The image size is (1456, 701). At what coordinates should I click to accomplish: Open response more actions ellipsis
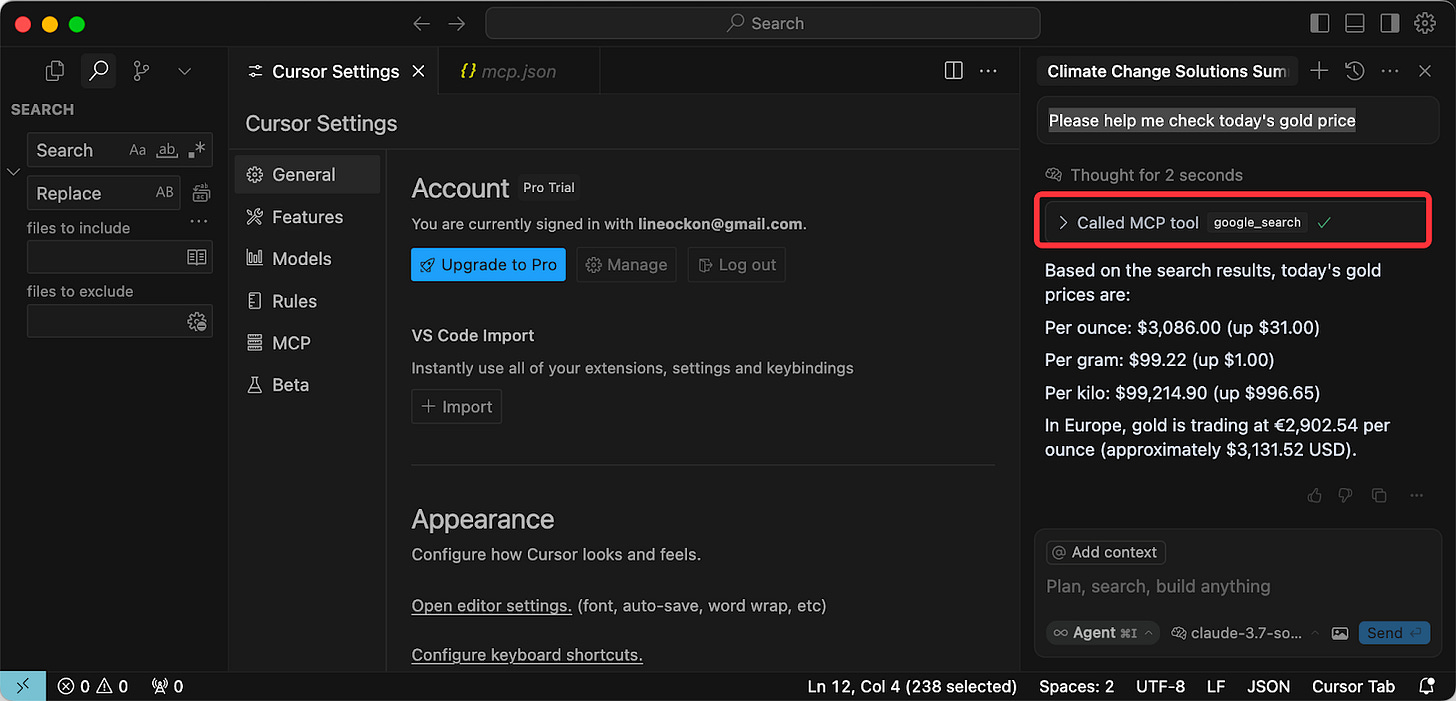point(1416,495)
